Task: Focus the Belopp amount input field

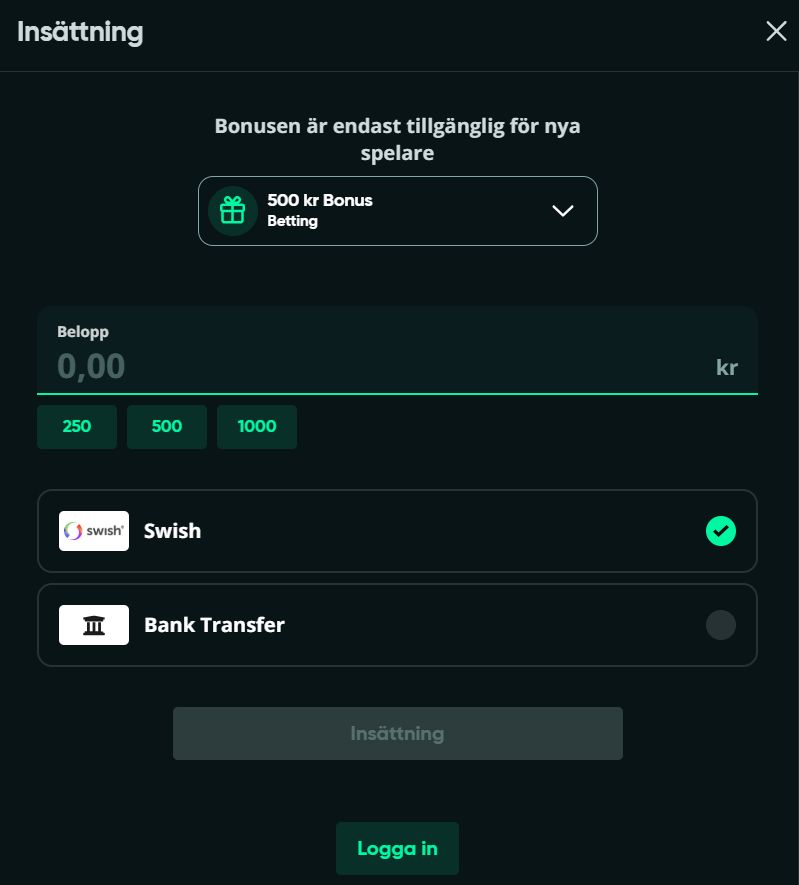Action: pos(397,351)
